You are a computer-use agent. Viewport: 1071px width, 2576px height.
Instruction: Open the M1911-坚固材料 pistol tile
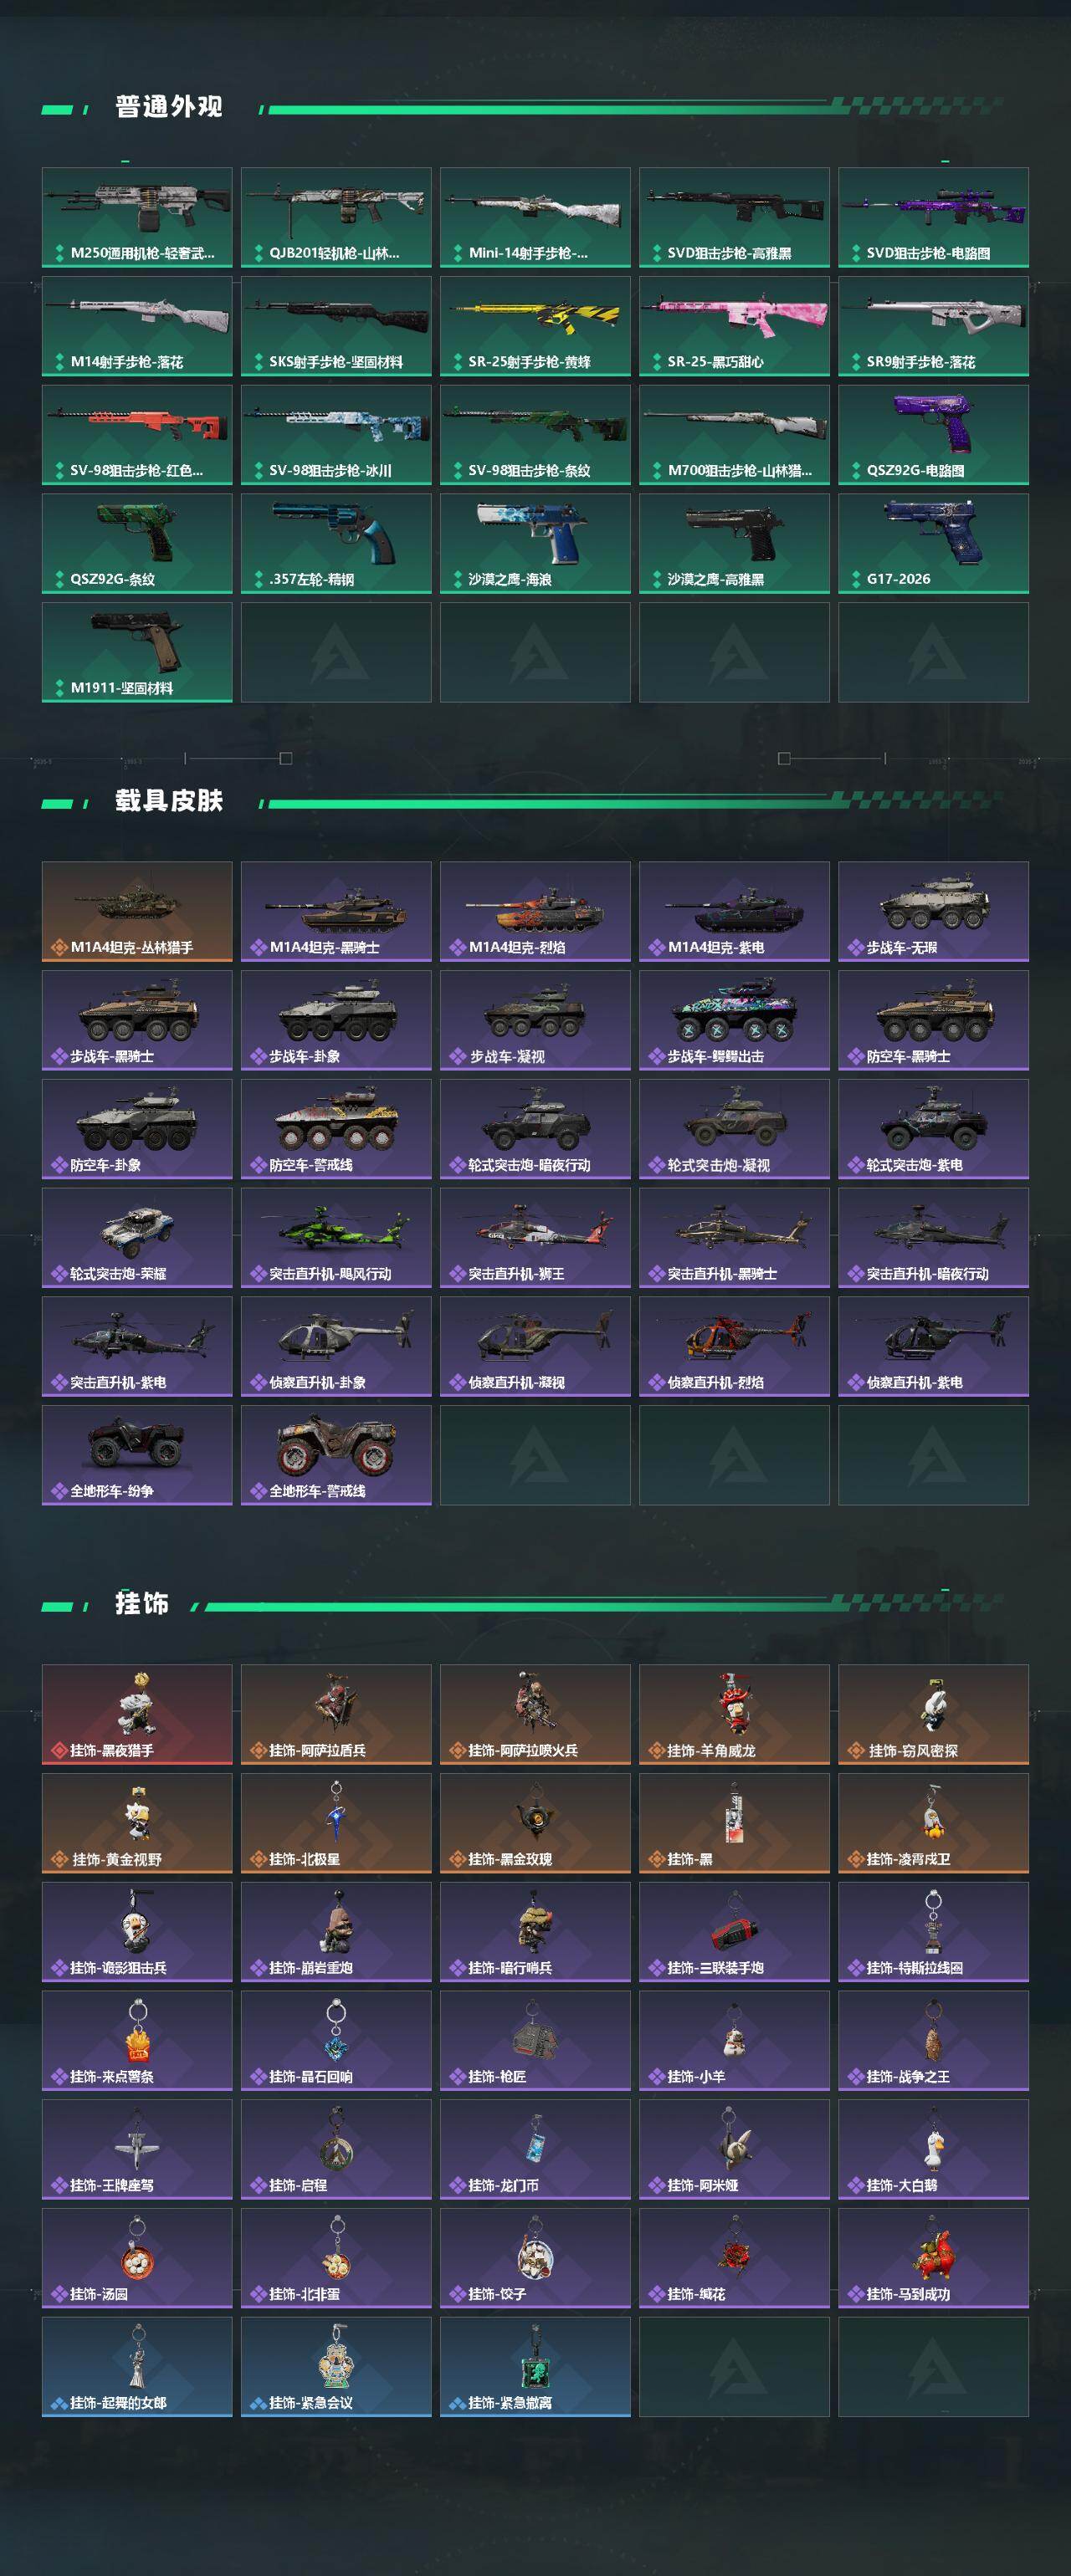[x=137, y=652]
